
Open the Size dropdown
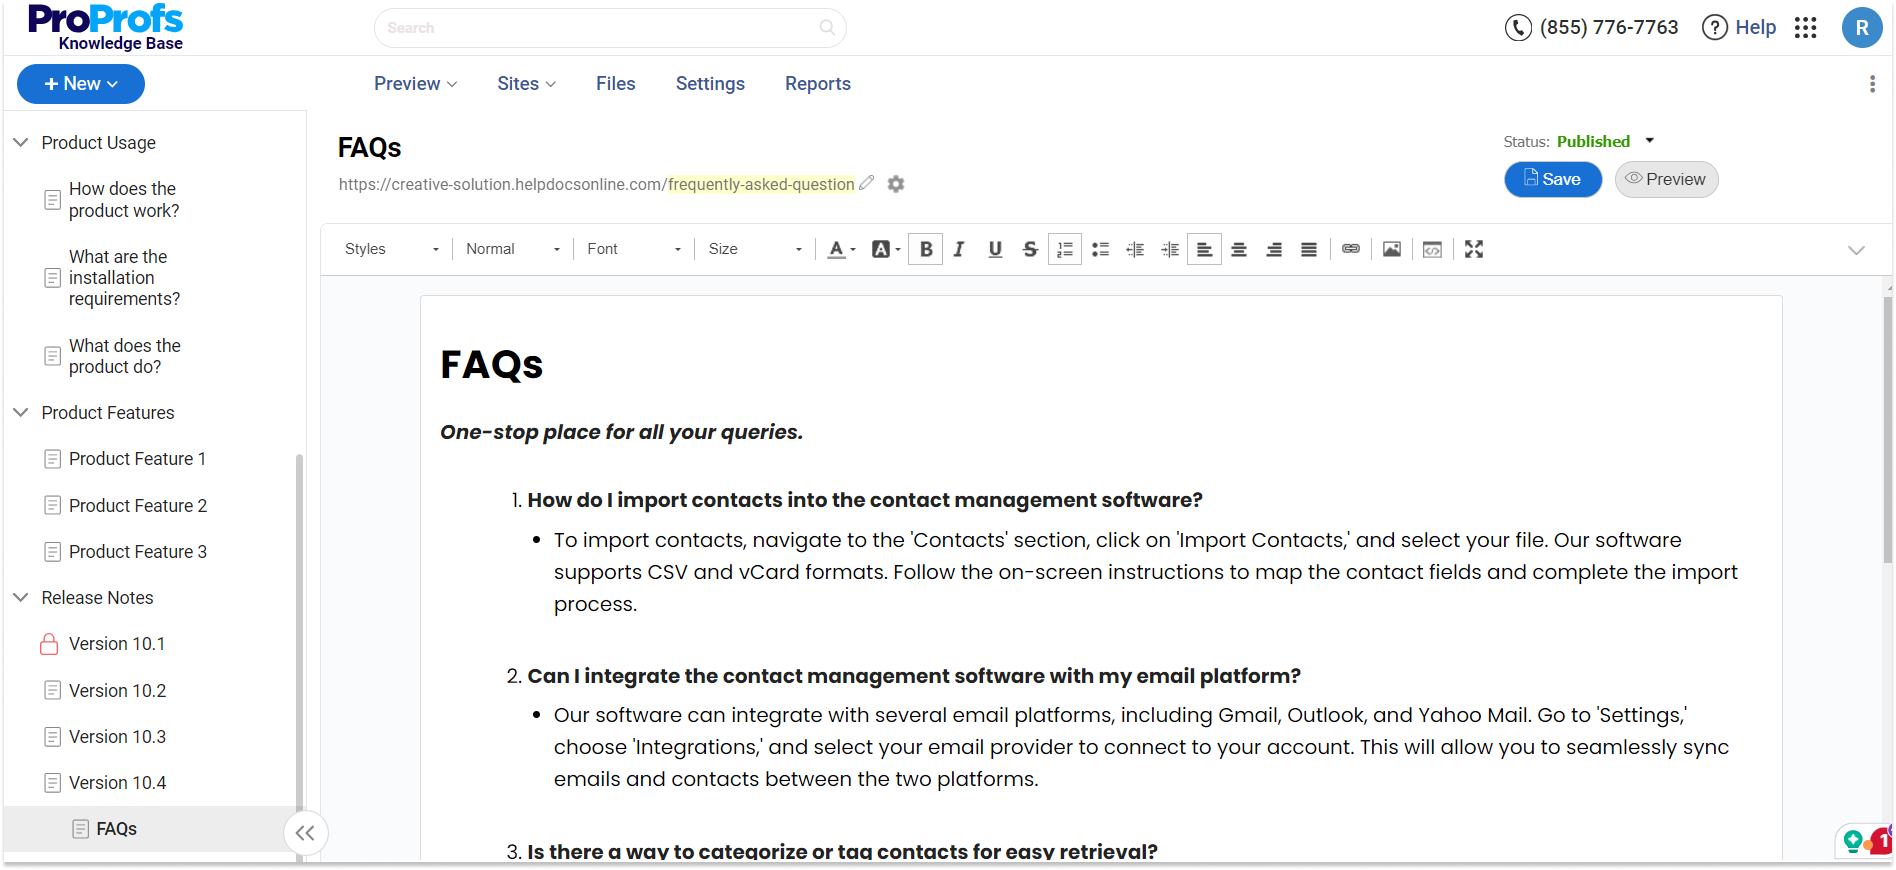coord(755,249)
